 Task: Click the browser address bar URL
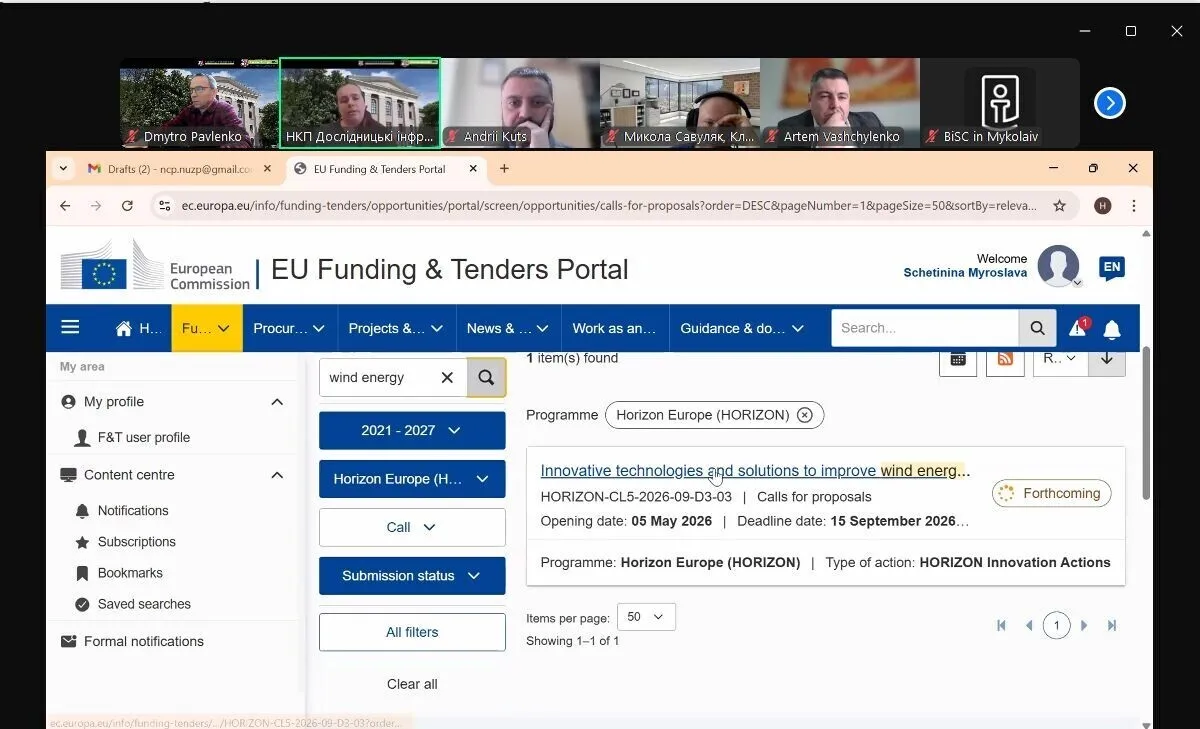point(608,206)
